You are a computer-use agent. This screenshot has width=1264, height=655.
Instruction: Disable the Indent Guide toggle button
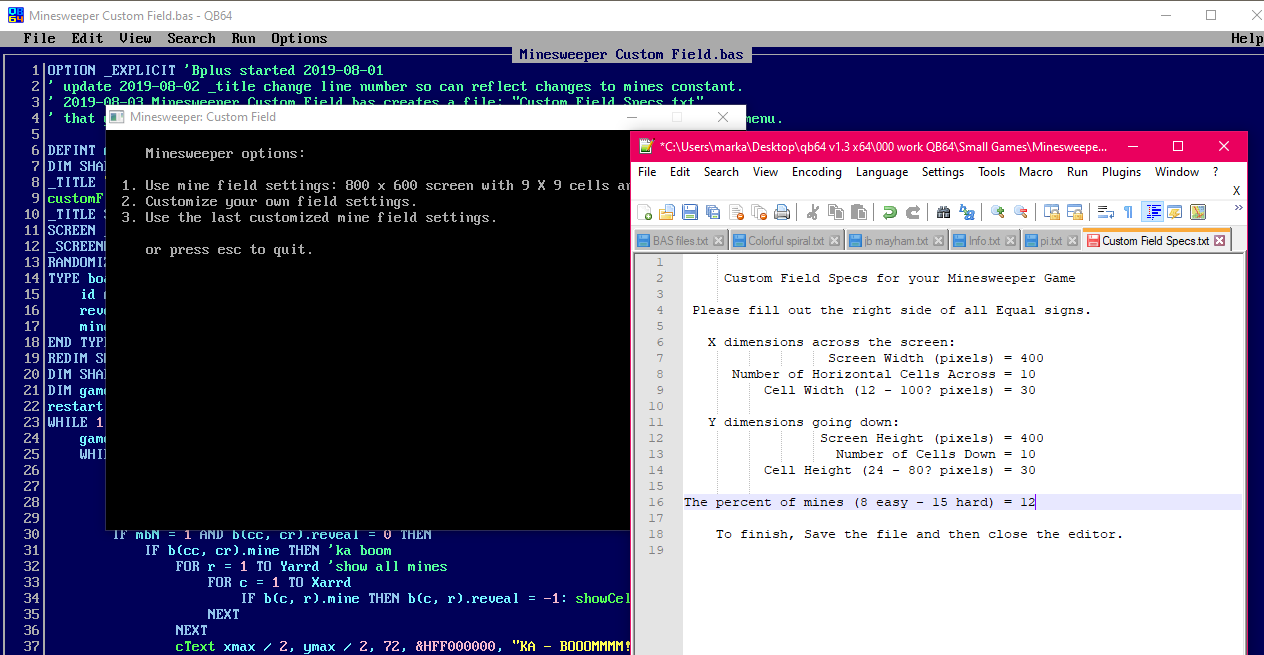(x=1153, y=212)
